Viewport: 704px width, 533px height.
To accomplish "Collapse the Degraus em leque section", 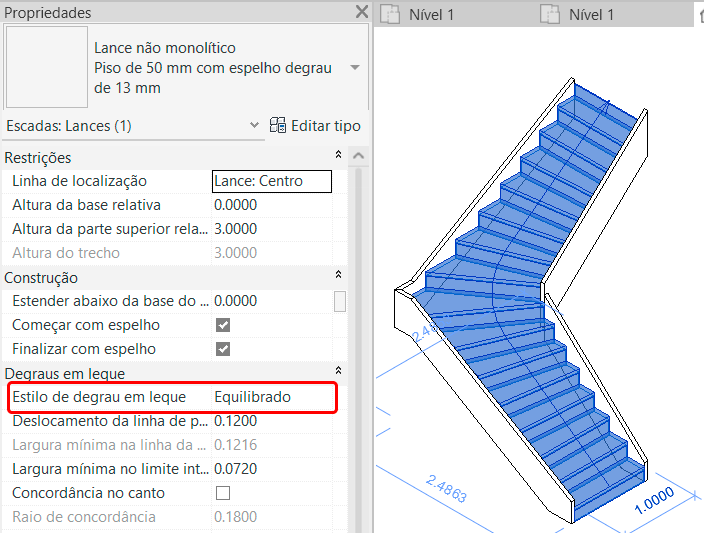I will tap(338, 373).
